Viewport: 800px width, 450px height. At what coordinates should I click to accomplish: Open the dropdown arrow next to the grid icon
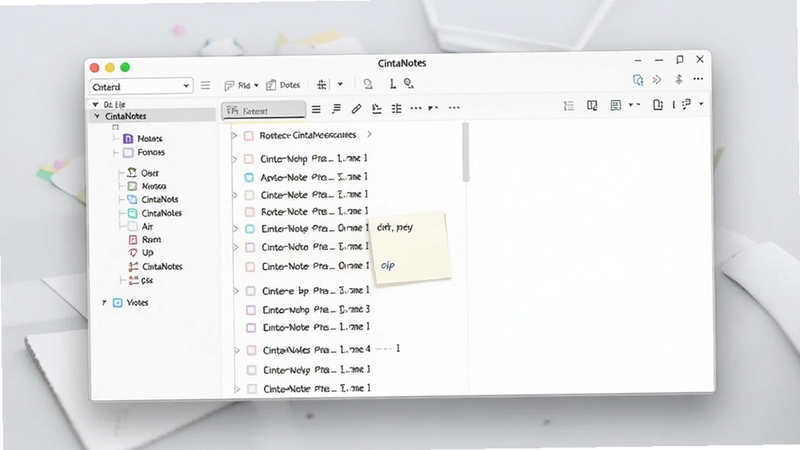tap(340, 84)
